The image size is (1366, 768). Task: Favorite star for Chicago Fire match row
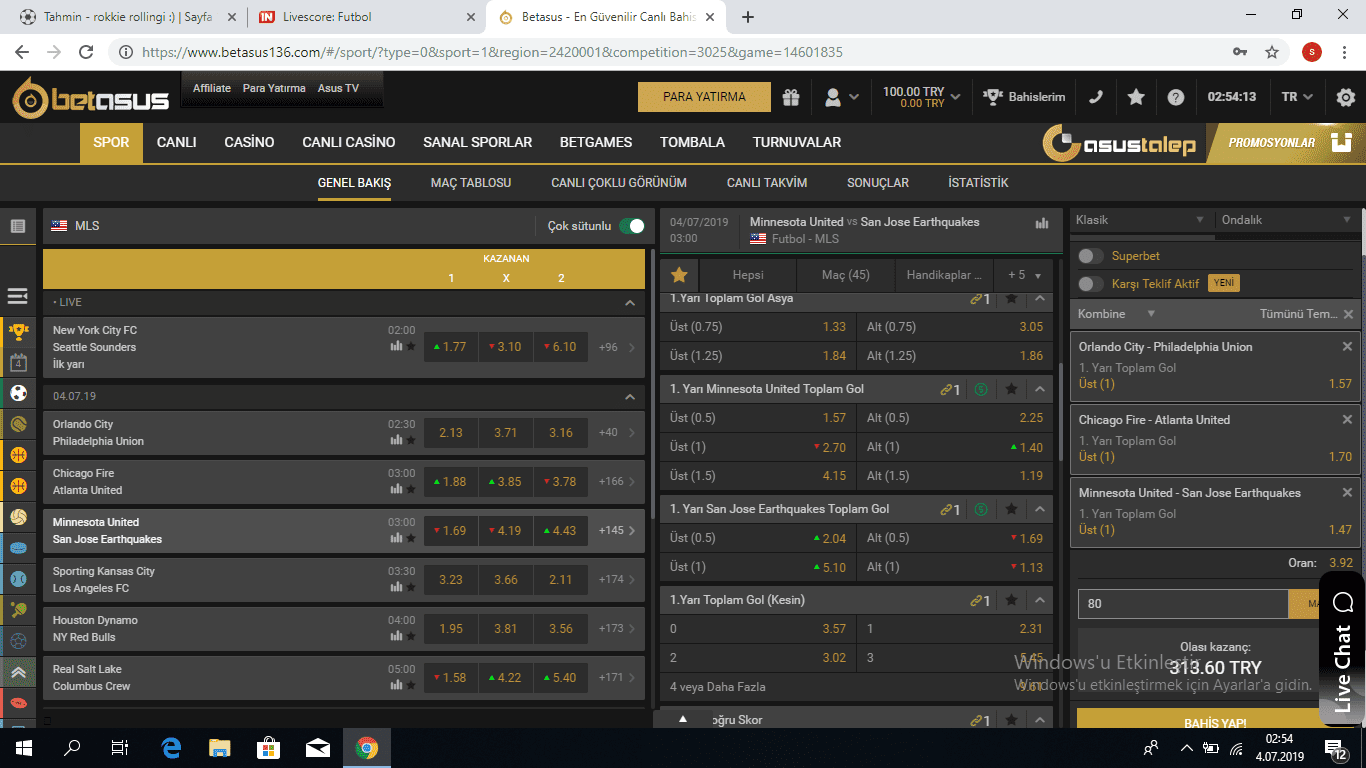click(410, 489)
